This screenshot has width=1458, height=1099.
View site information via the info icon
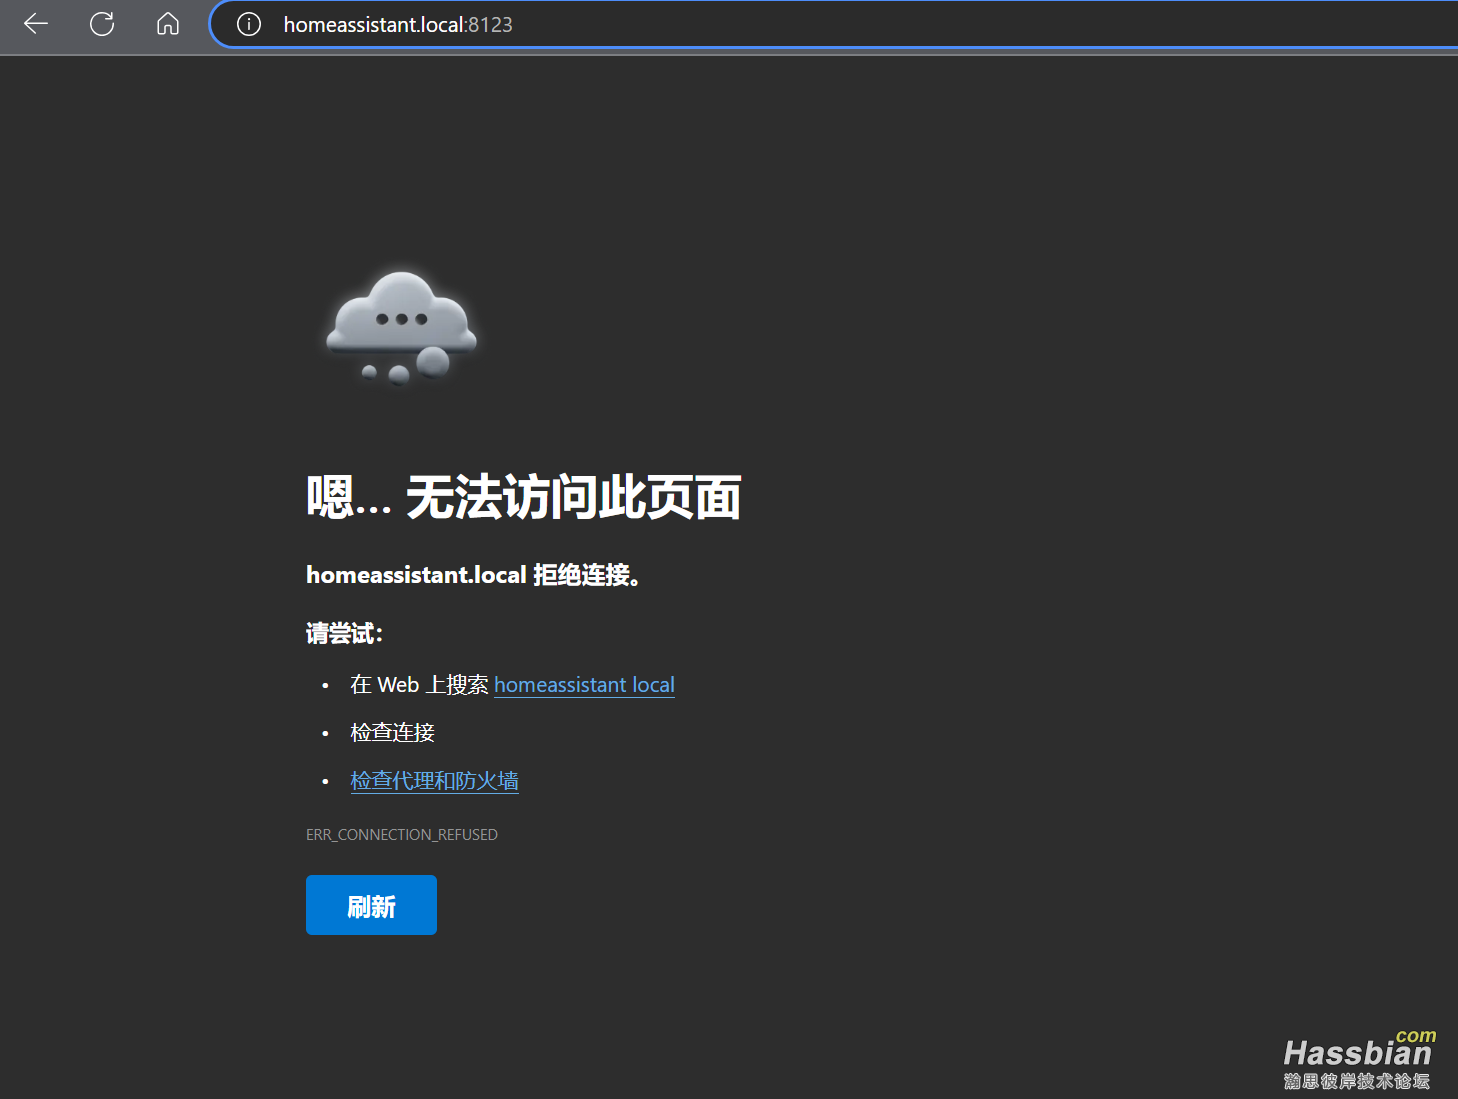(249, 24)
